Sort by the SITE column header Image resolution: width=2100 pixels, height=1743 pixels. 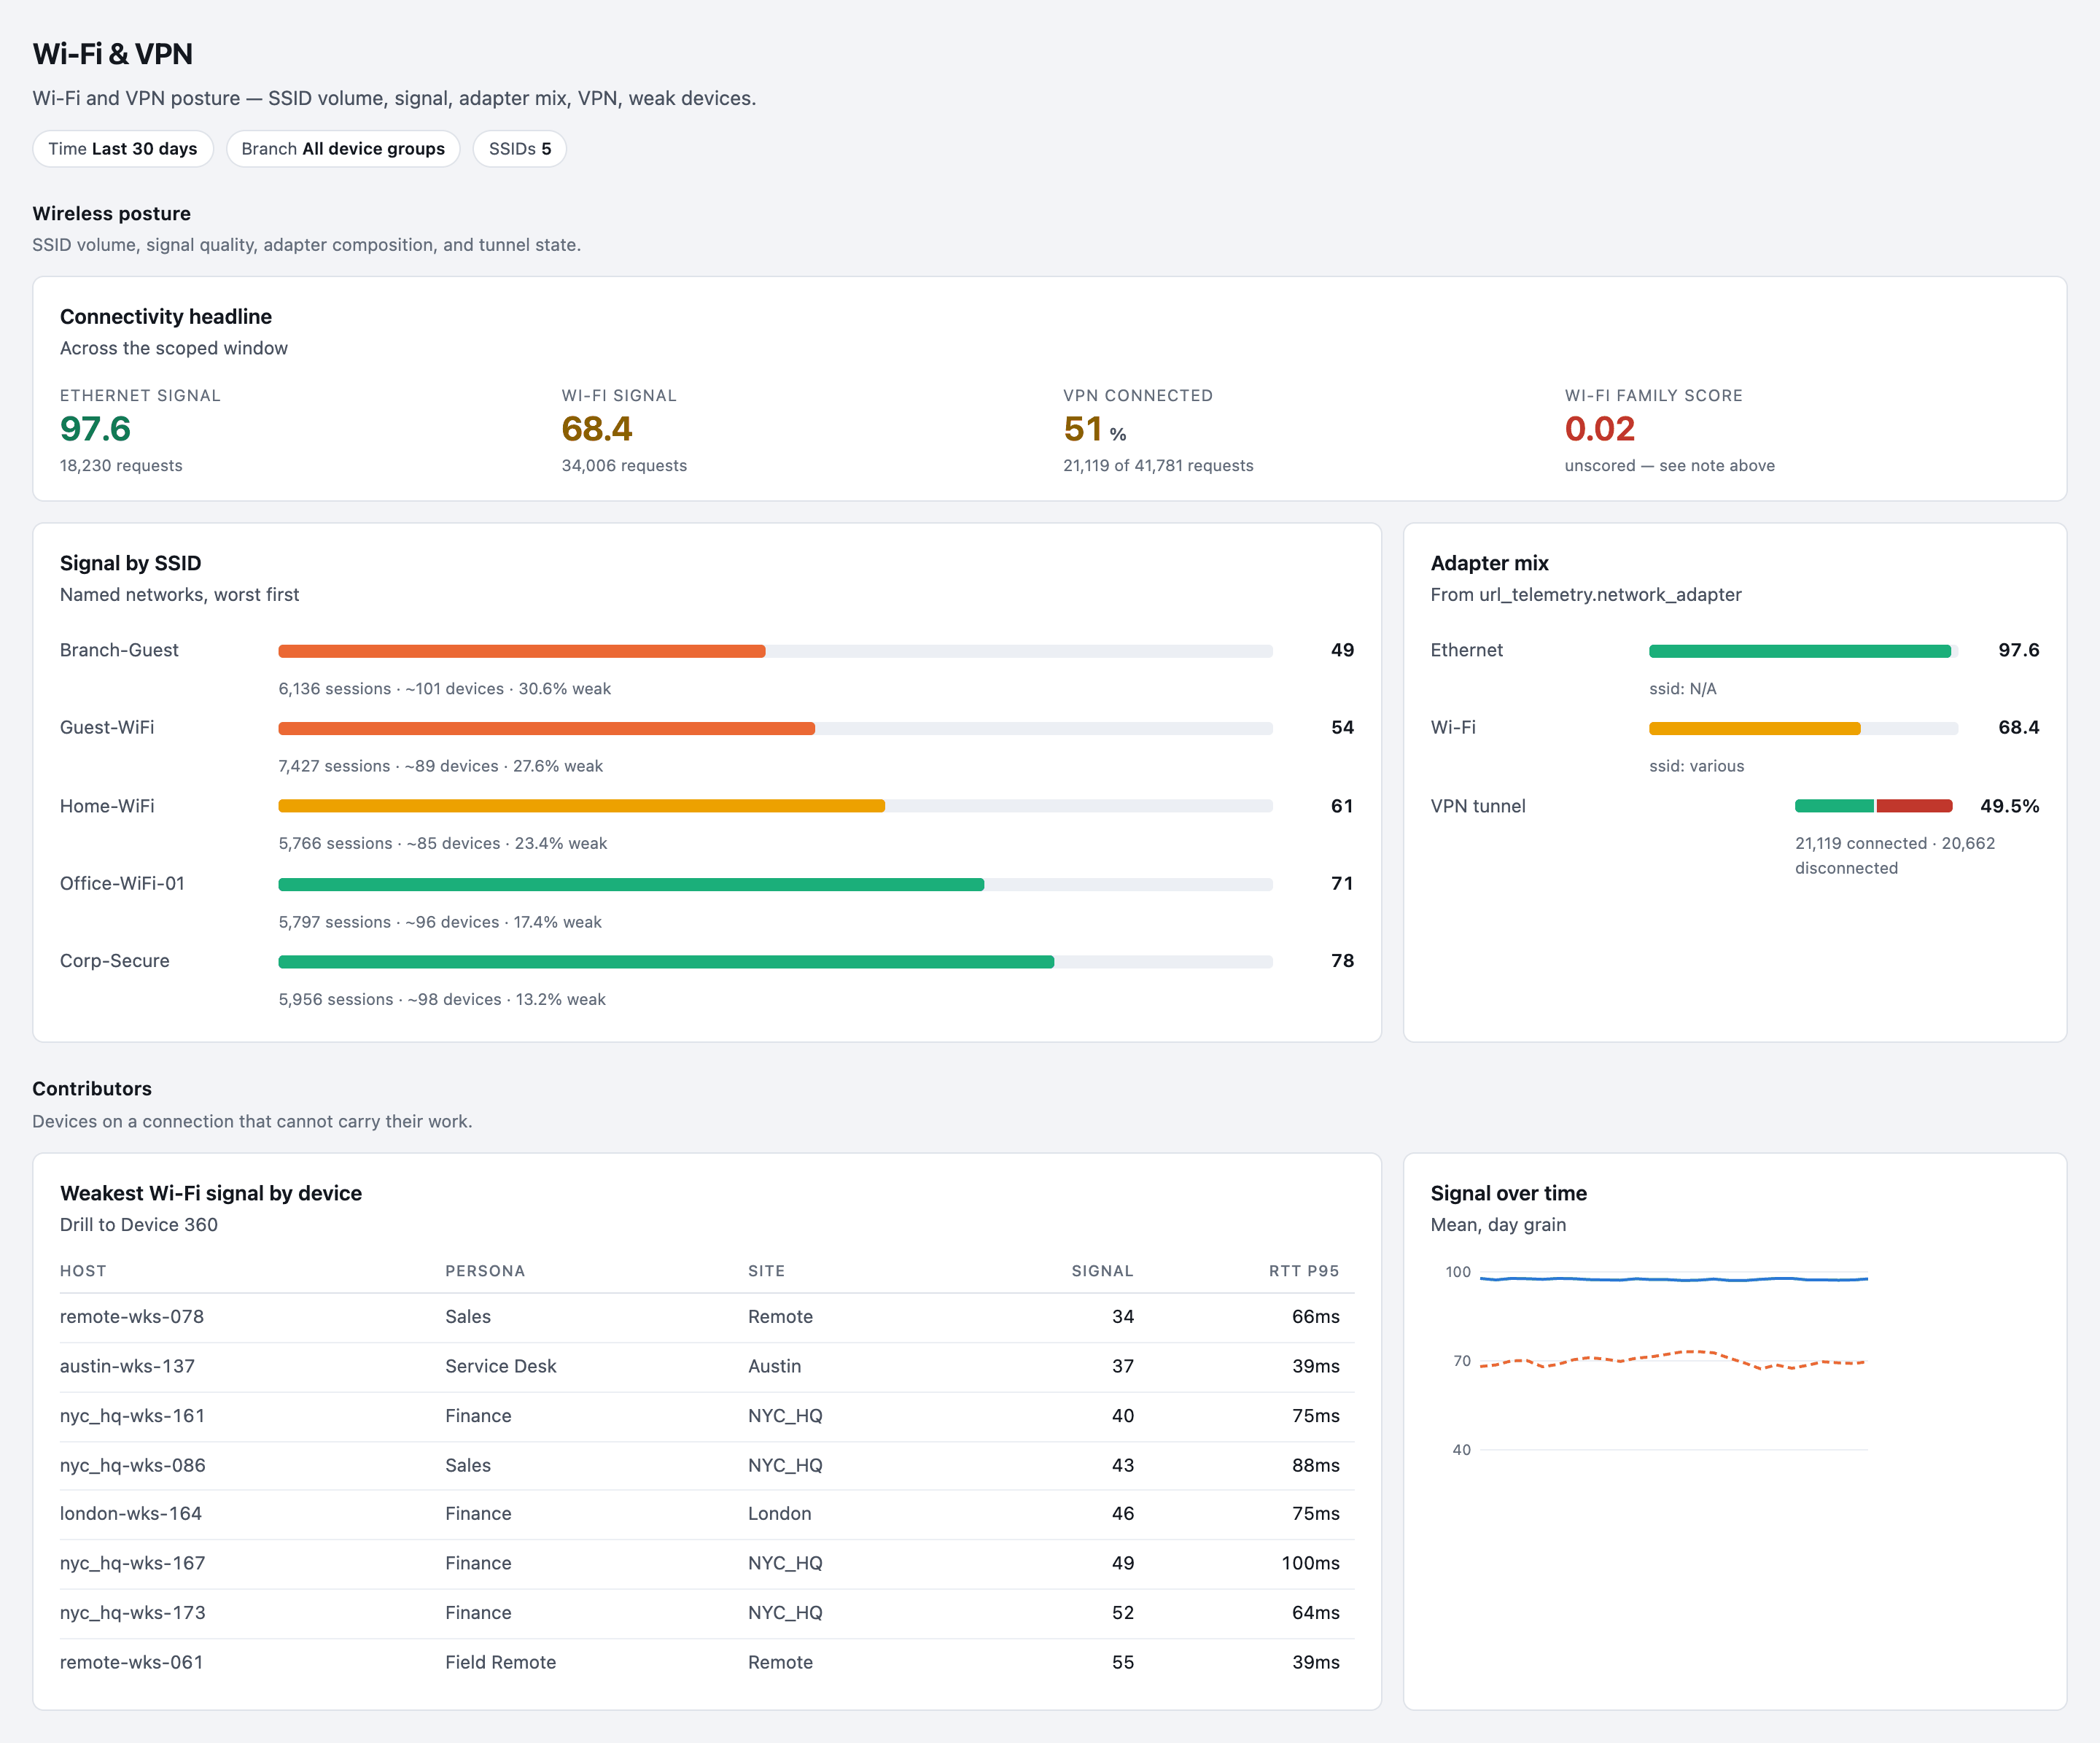click(x=766, y=1271)
